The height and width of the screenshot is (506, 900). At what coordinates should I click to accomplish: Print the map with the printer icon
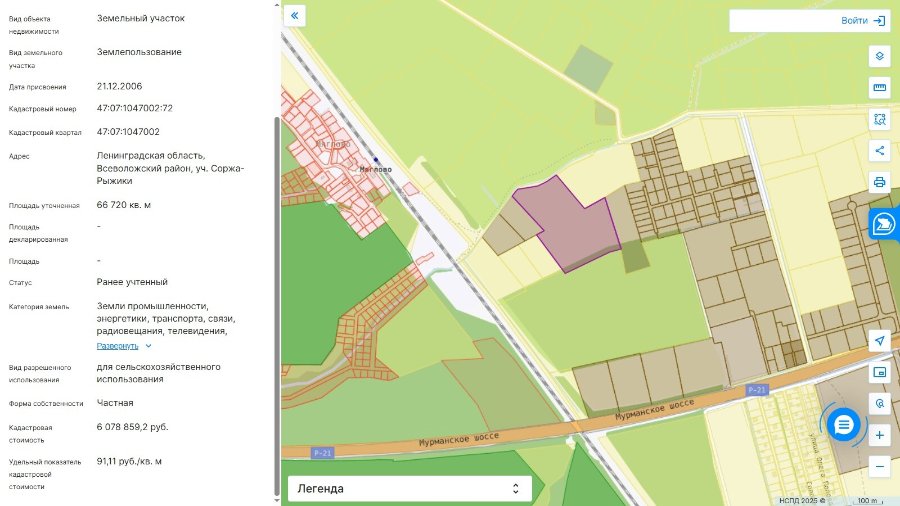tap(879, 182)
